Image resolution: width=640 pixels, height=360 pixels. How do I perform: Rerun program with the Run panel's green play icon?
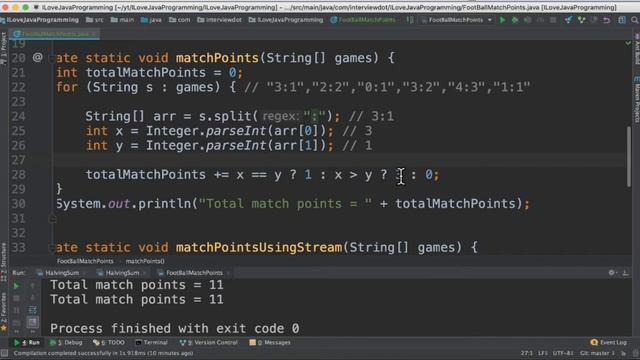[x=16, y=286]
